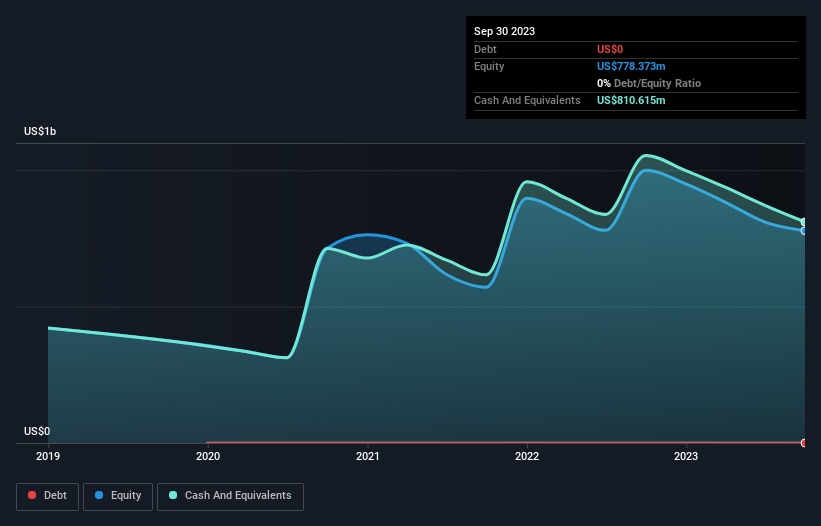
Task: Click the red Debt end-point marker
Action: click(x=804, y=443)
